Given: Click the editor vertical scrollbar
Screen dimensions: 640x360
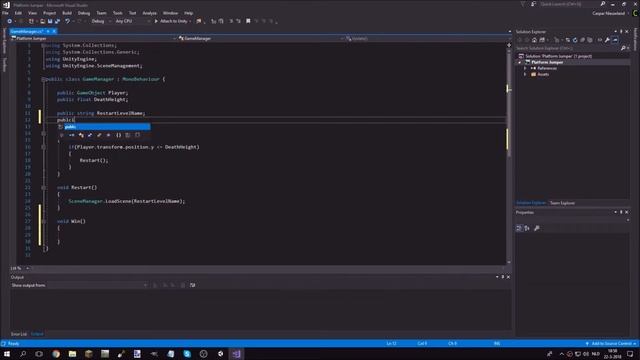Looking at the screenshot, I should pyautogui.click(x=509, y=153).
